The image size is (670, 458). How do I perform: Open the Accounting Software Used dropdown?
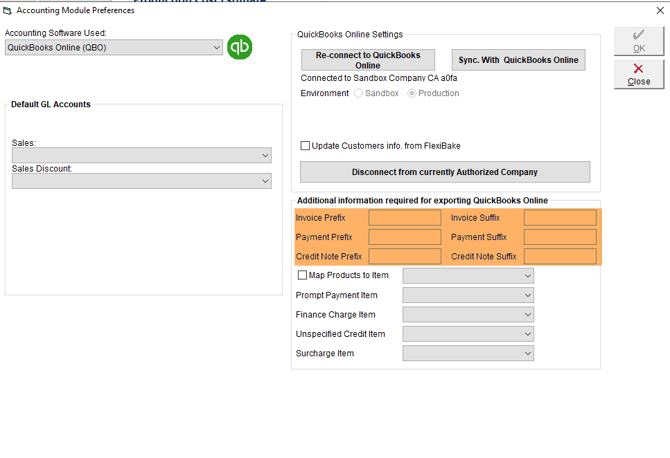(x=114, y=47)
